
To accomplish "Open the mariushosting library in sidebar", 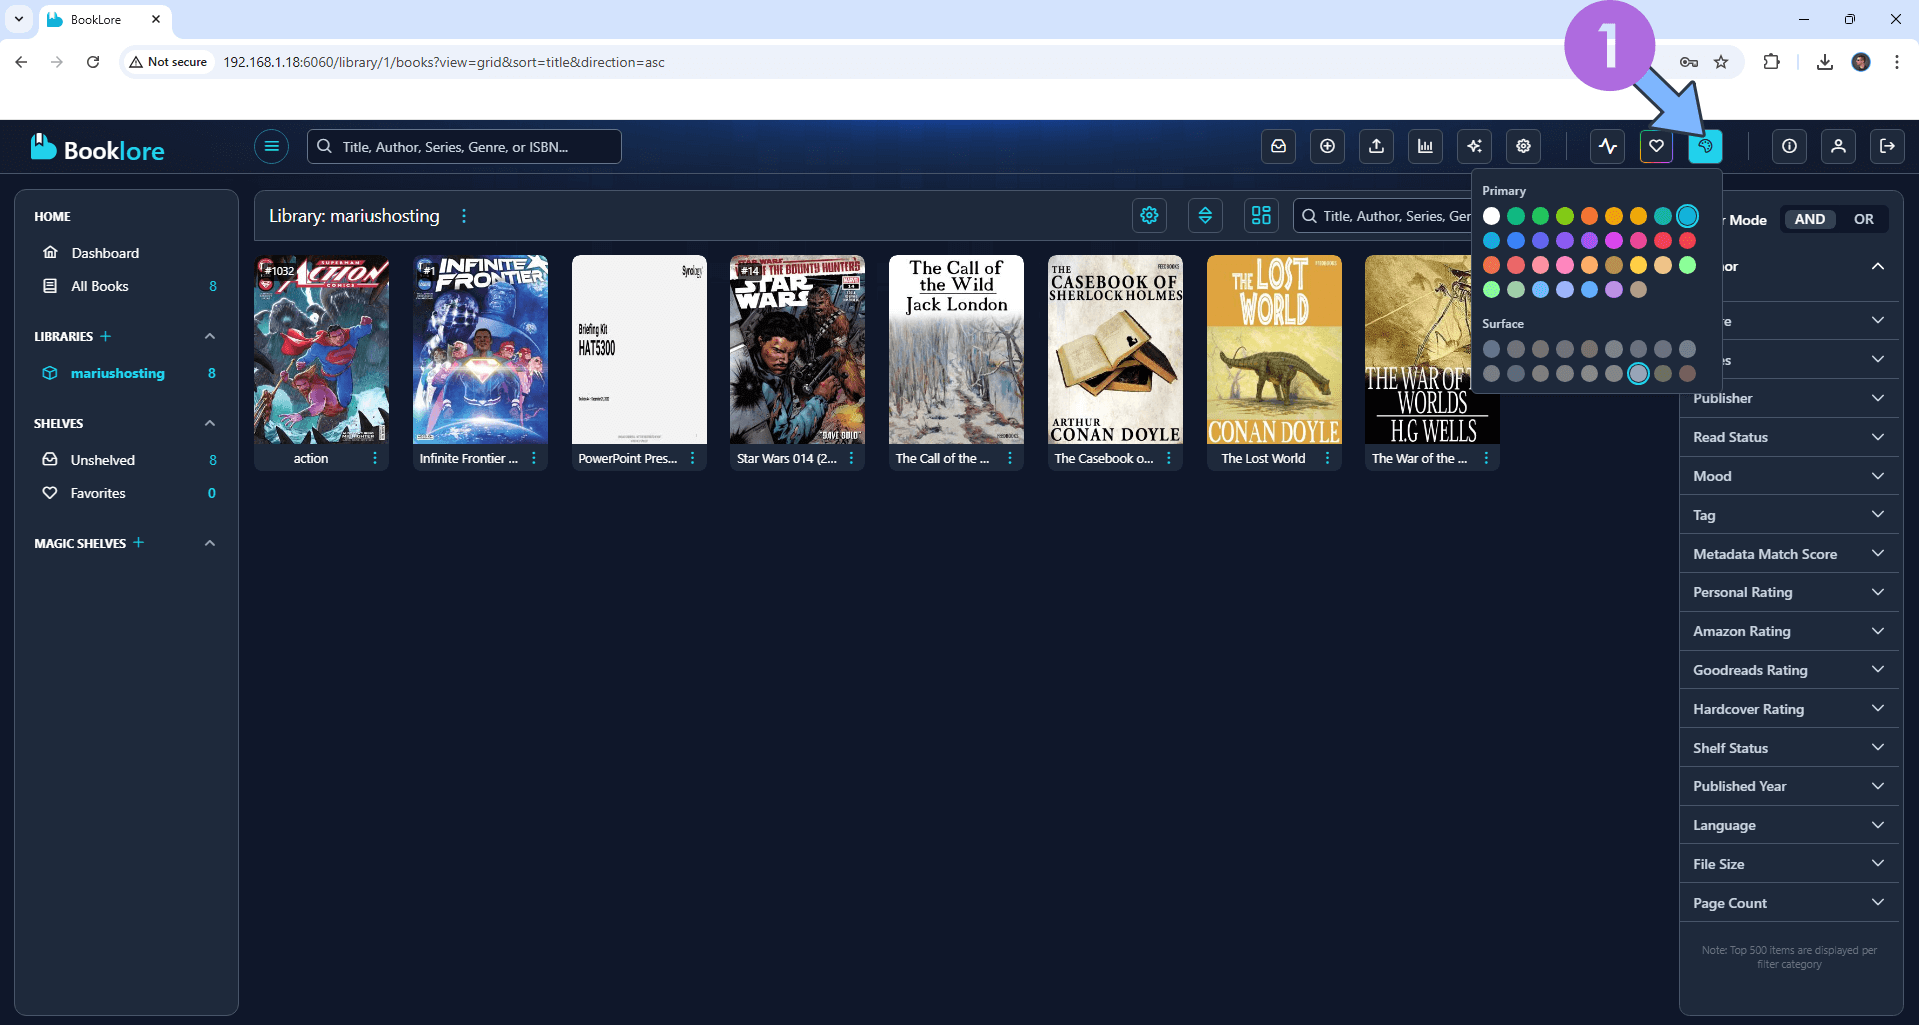I will point(117,373).
